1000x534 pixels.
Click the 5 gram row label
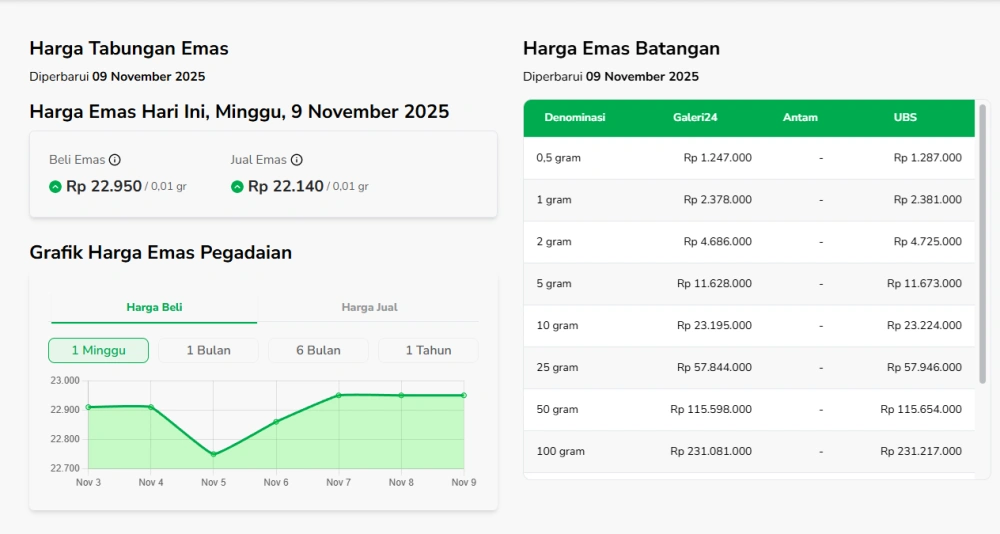coord(554,284)
